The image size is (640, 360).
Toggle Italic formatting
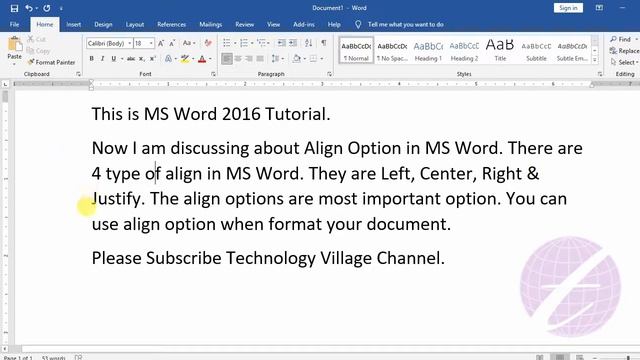pos(102,59)
